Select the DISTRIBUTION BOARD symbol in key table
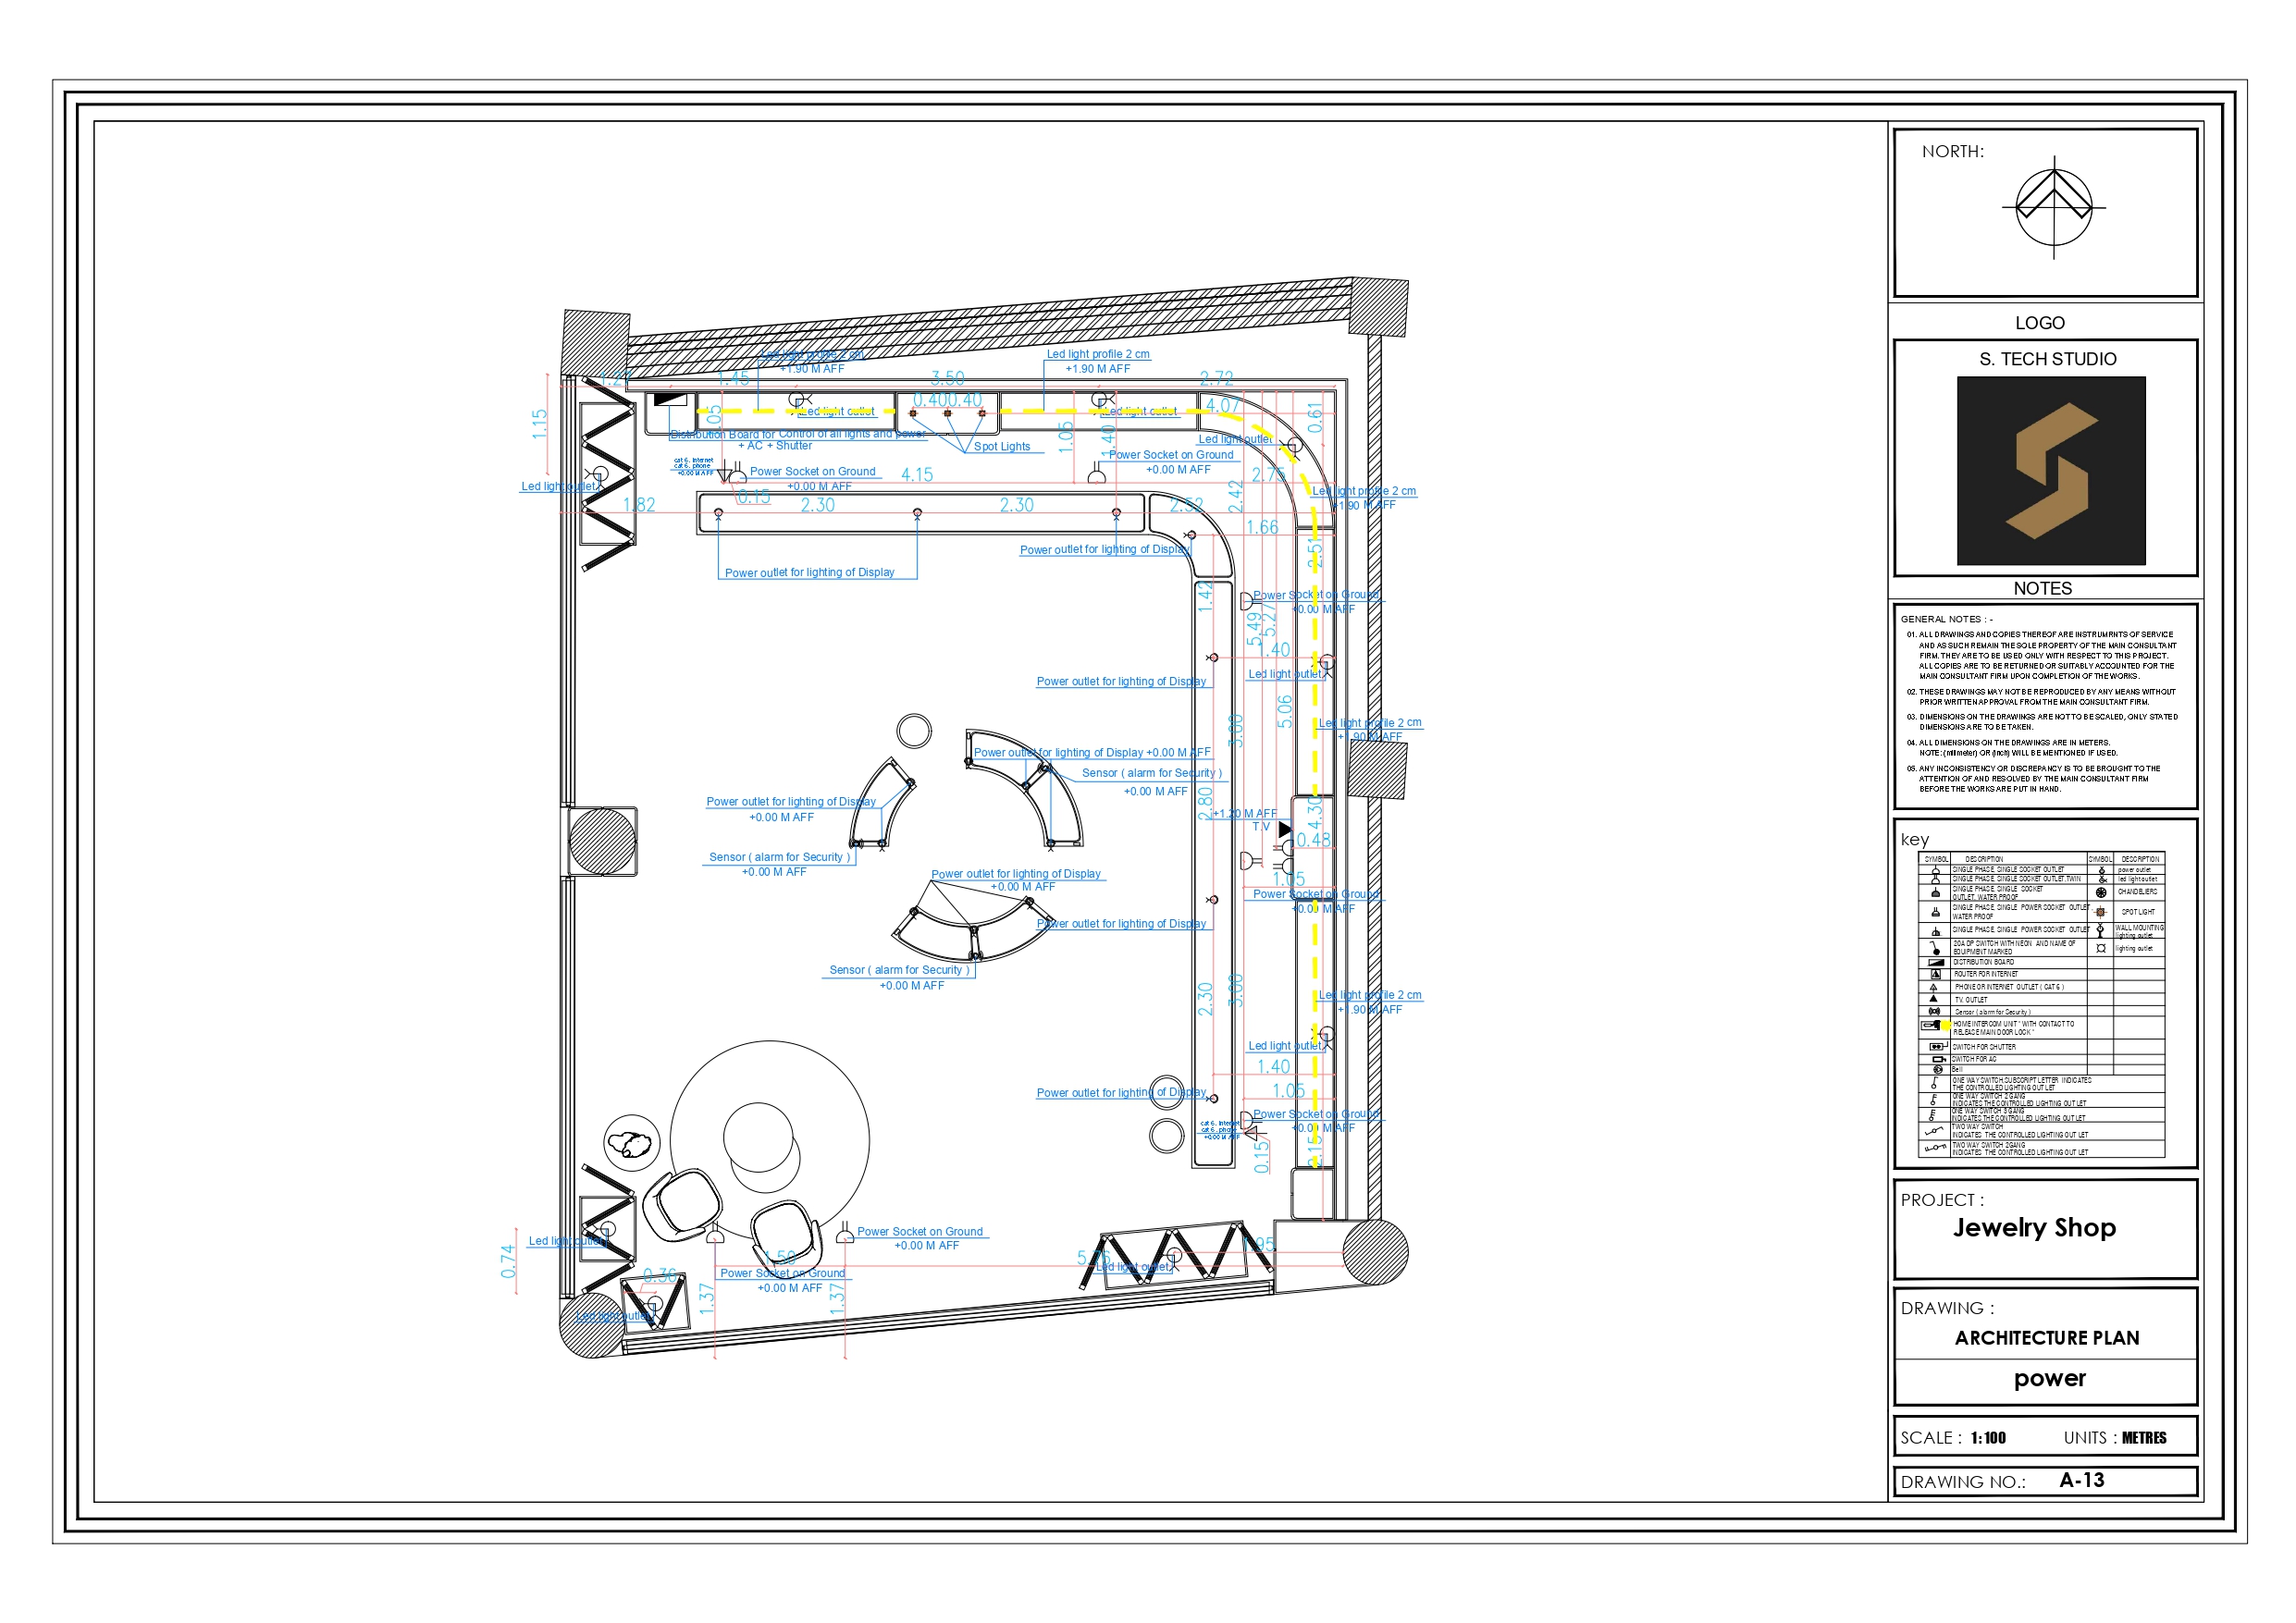The width and height of the screenshot is (2296, 1623). [1937, 963]
